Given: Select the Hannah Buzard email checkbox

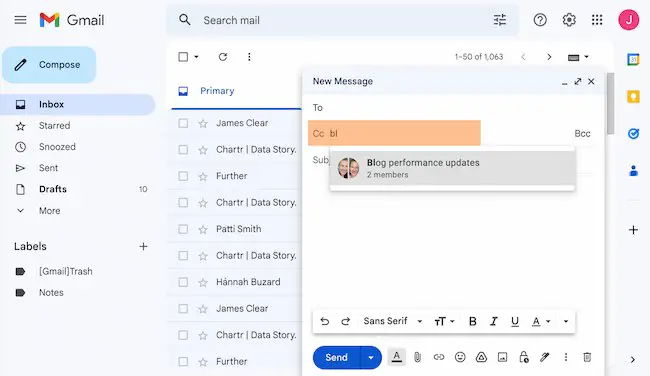Looking at the screenshot, I should 183,282.
